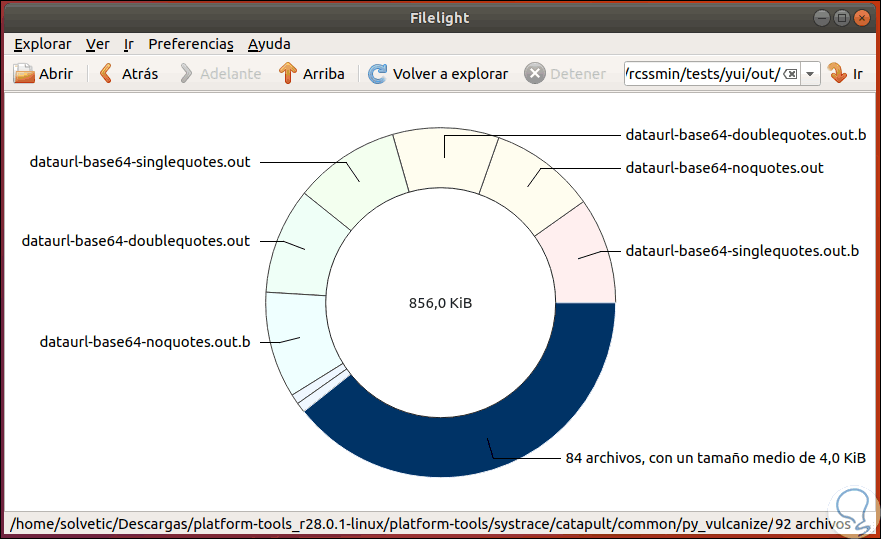The image size is (881, 539).
Task: Click the Detener toolbar label
Action: point(578,74)
